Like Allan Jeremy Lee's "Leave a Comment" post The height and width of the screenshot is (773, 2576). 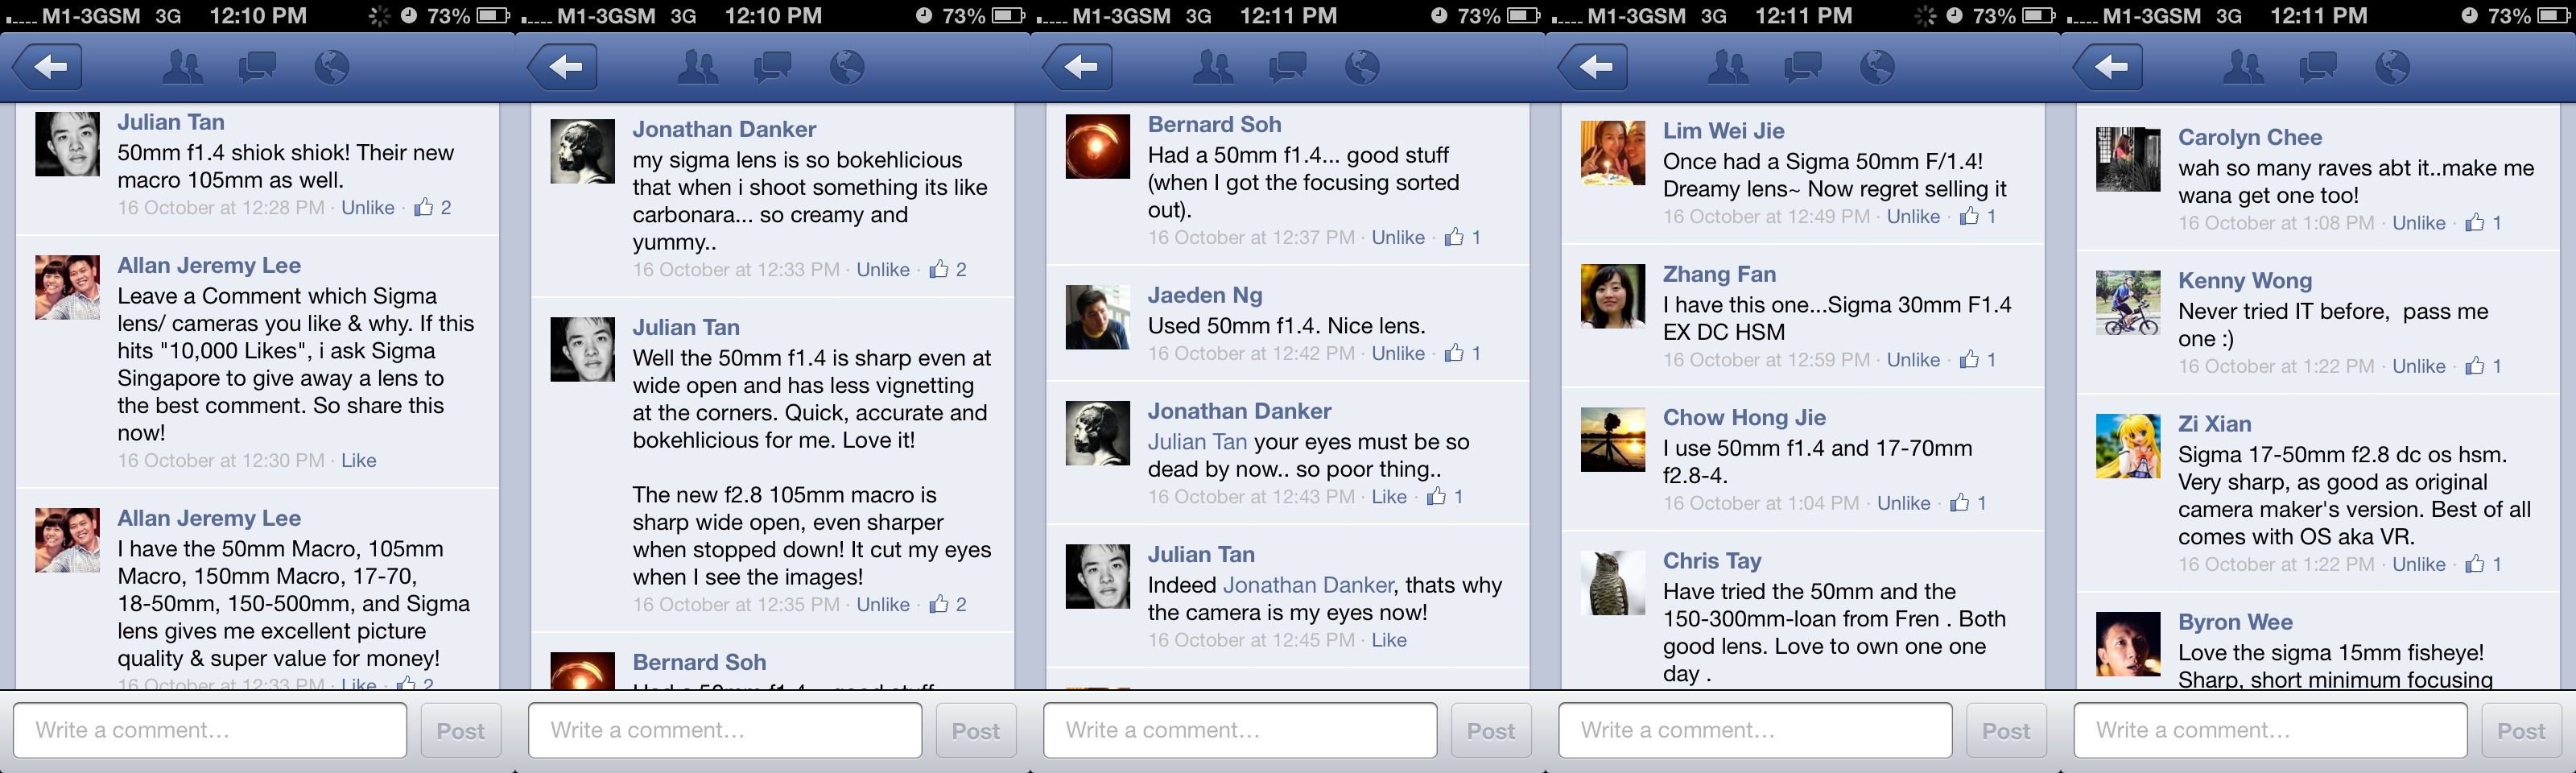(x=358, y=461)
